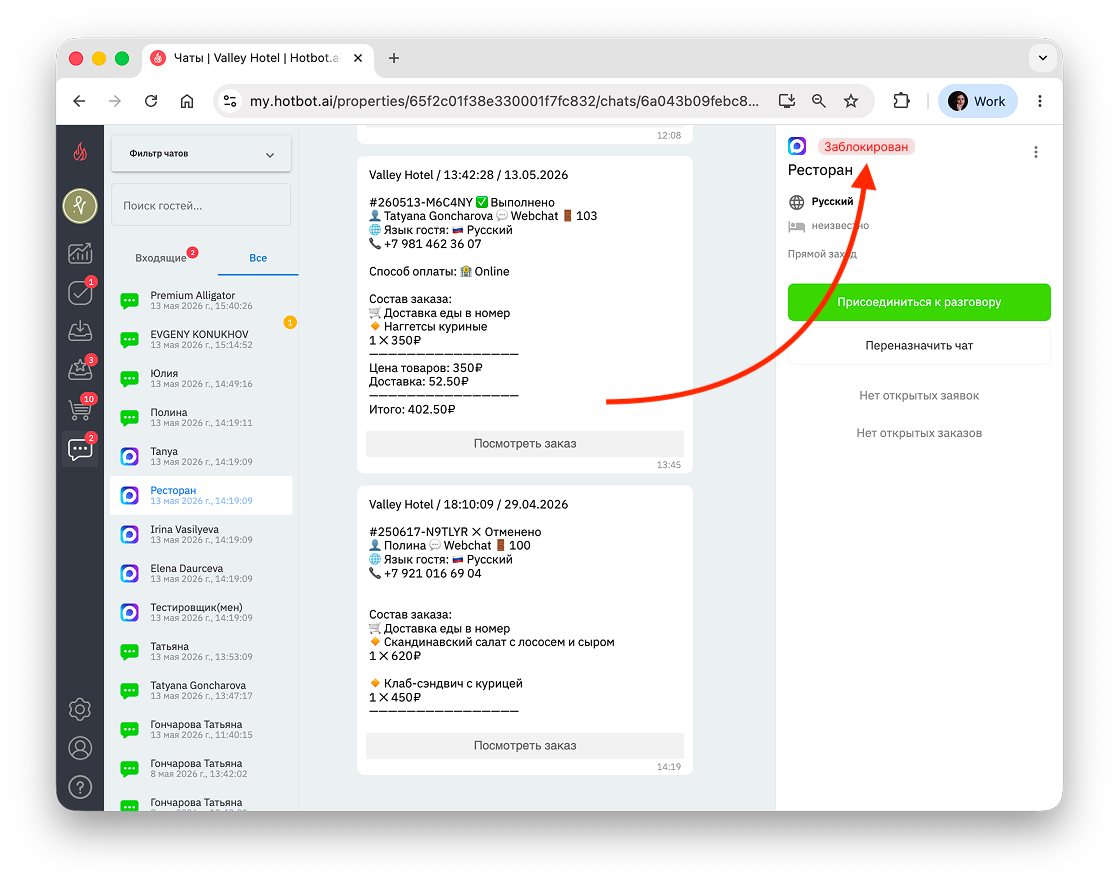Image resolution: width=1119 pixels, height=885 pixels.
Task: Open the Irina Vasilyeva chat
Action: click(201, 535)
